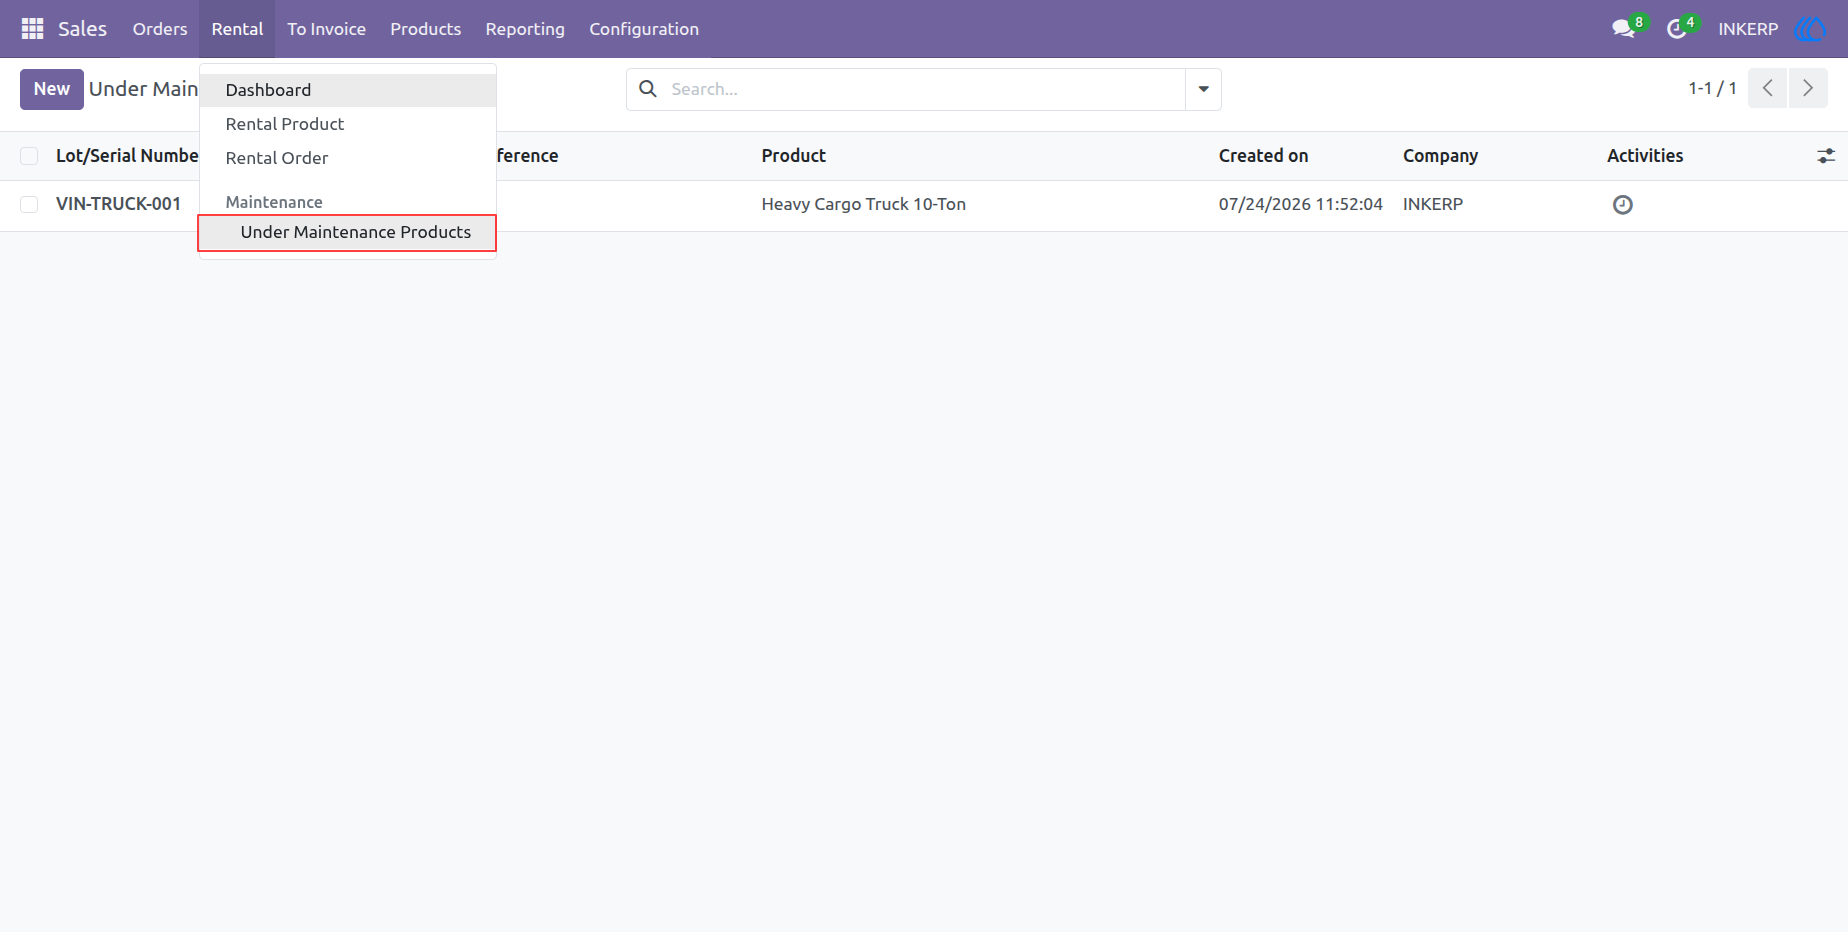Open the Reporting menu
Viewport: 1848px width, 932px height.
pos(525,29)
